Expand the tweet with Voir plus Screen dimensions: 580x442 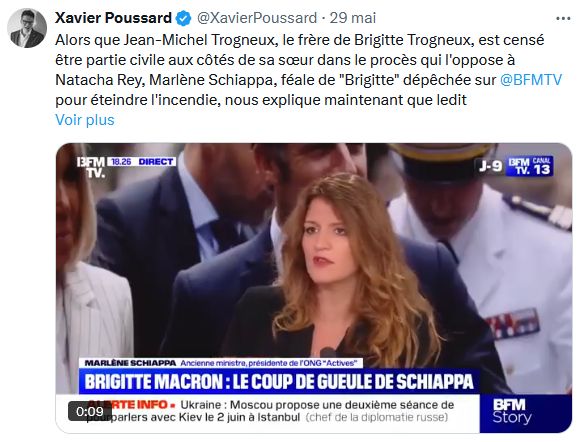85,120
